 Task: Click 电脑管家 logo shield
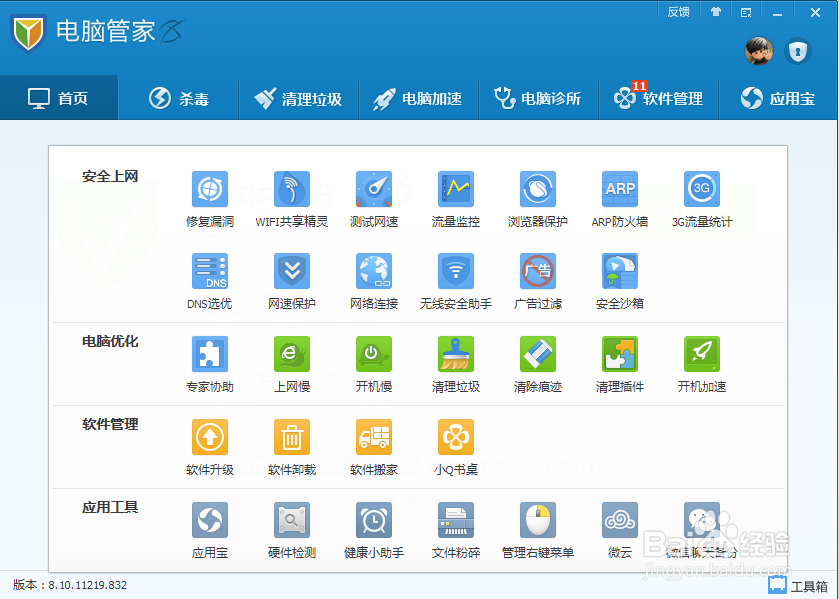[28, 33]
